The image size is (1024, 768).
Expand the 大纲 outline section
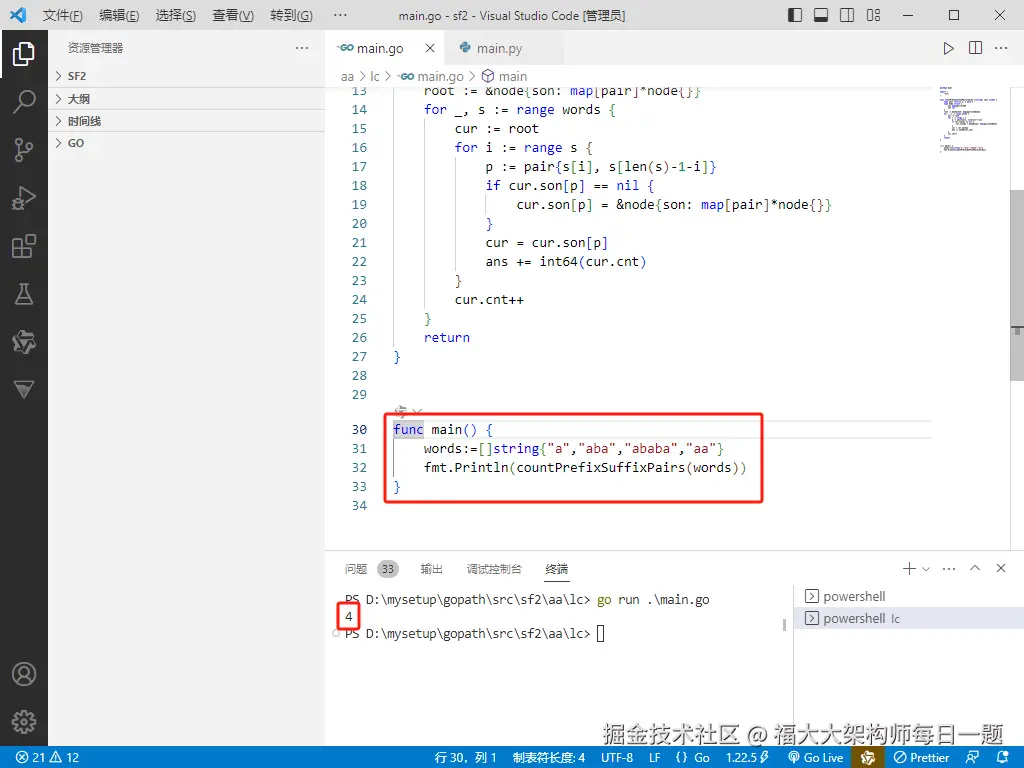pos(186,99)
